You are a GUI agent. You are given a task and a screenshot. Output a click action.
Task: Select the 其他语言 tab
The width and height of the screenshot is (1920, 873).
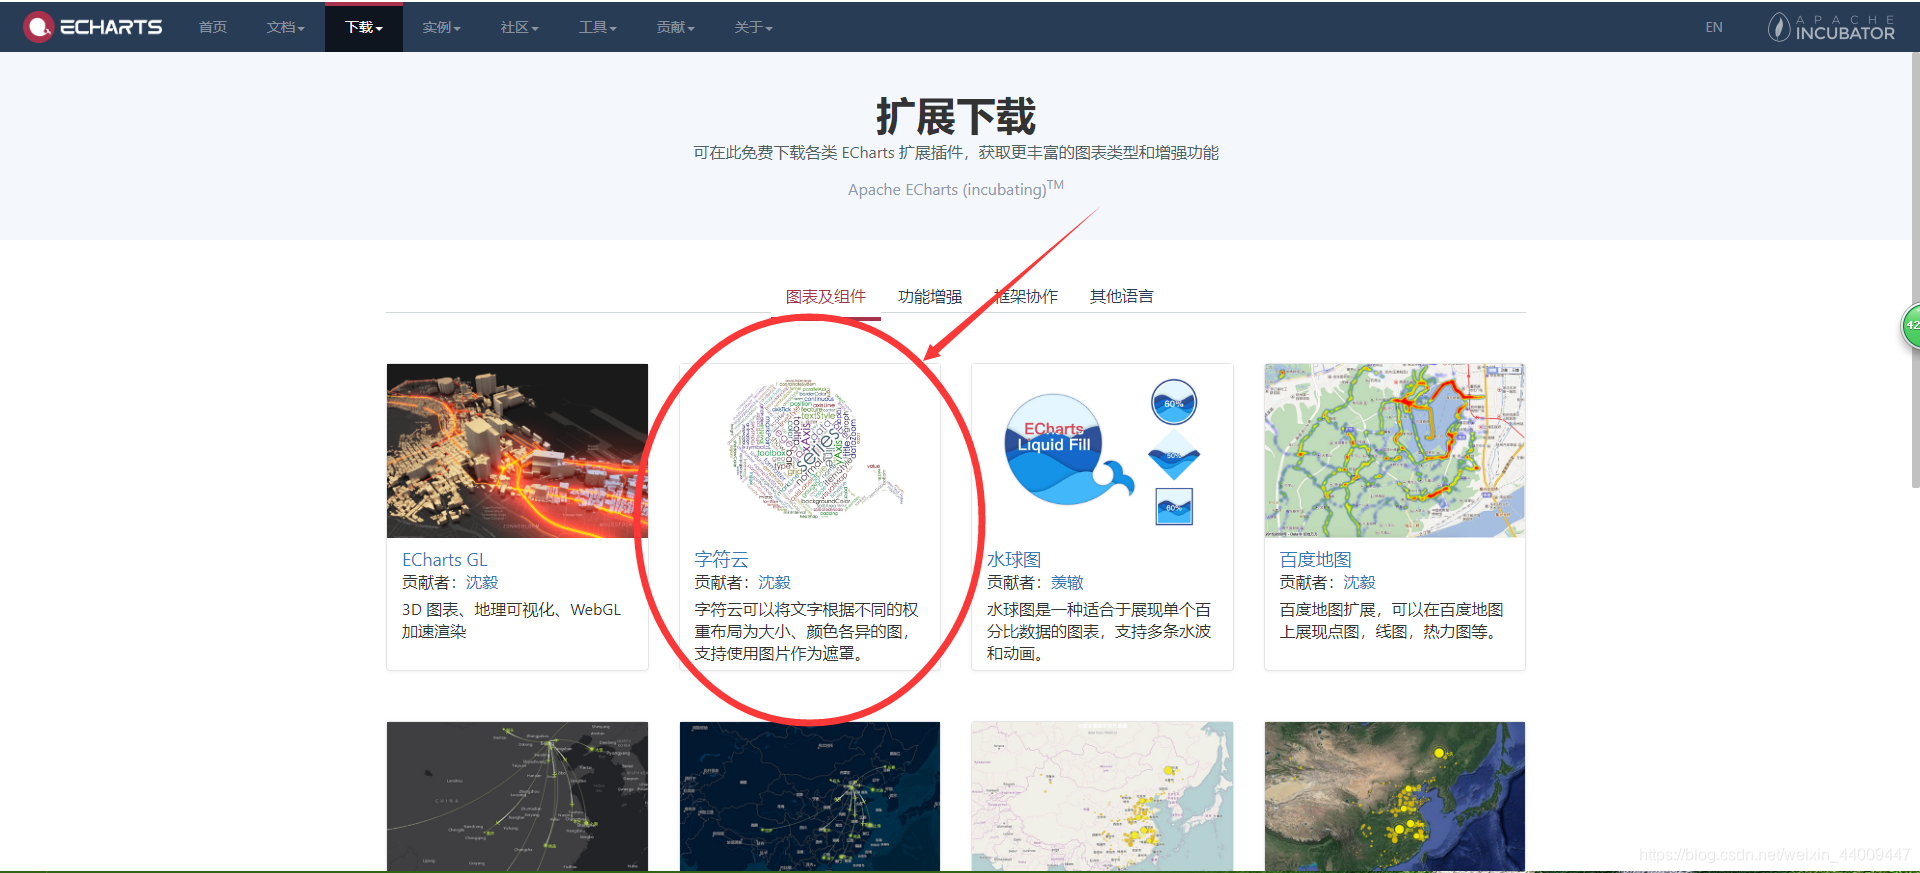pyautogui.click(x=1122, y=297)
